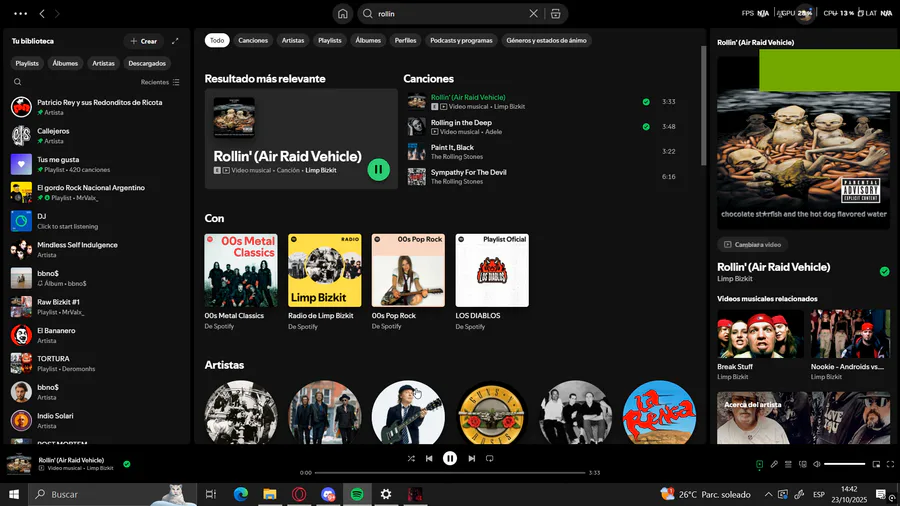The image size is (900, 506).
Task: Toggle saved check on Rollin' song row
Action: coord(646,102)
